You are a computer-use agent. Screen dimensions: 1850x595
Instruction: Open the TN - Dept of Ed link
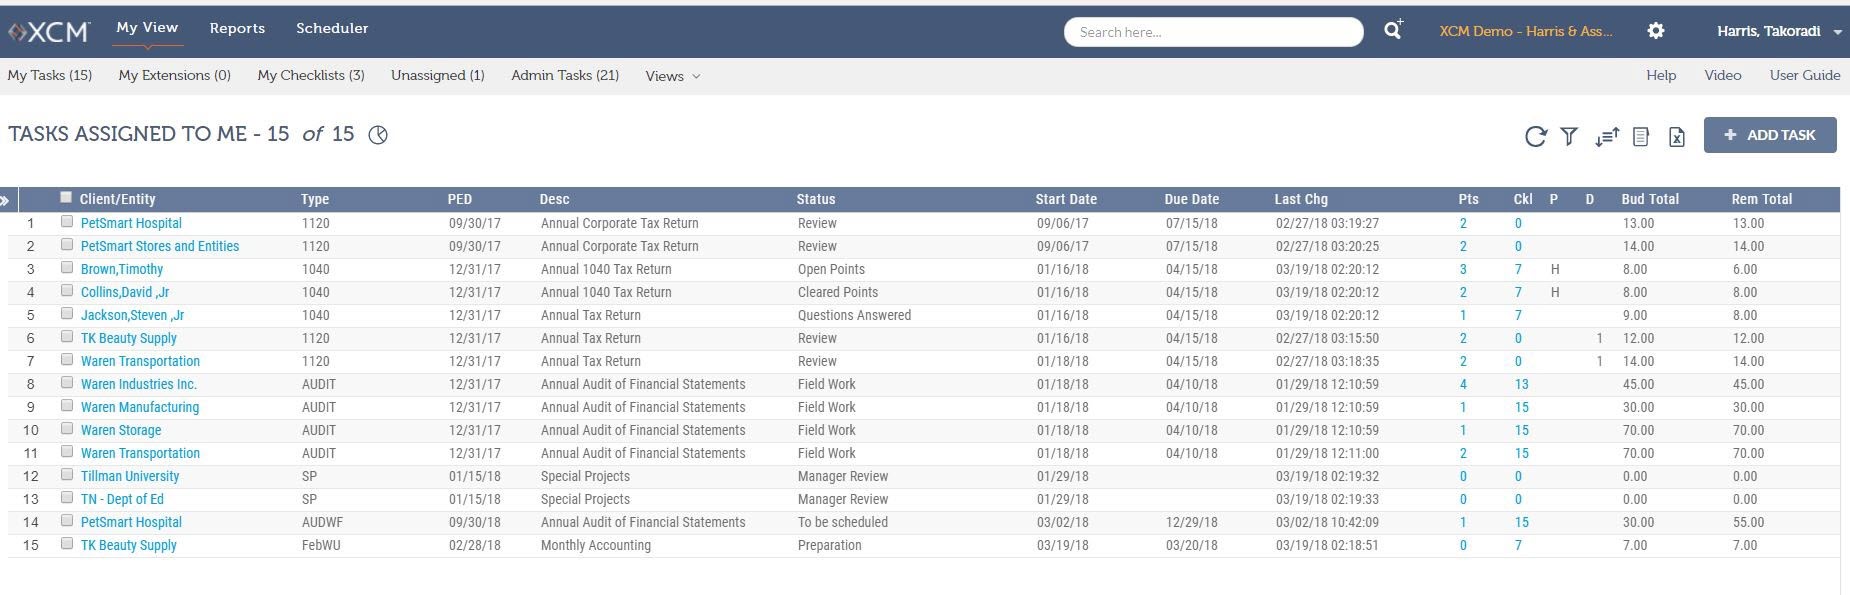click(122, 499)
